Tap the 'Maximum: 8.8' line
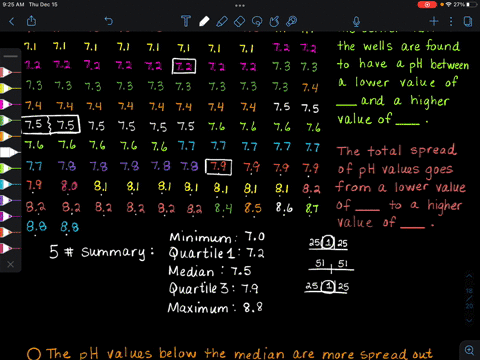Screen dimensions: 480x360 pyautogui.click(x=215, y=307)
